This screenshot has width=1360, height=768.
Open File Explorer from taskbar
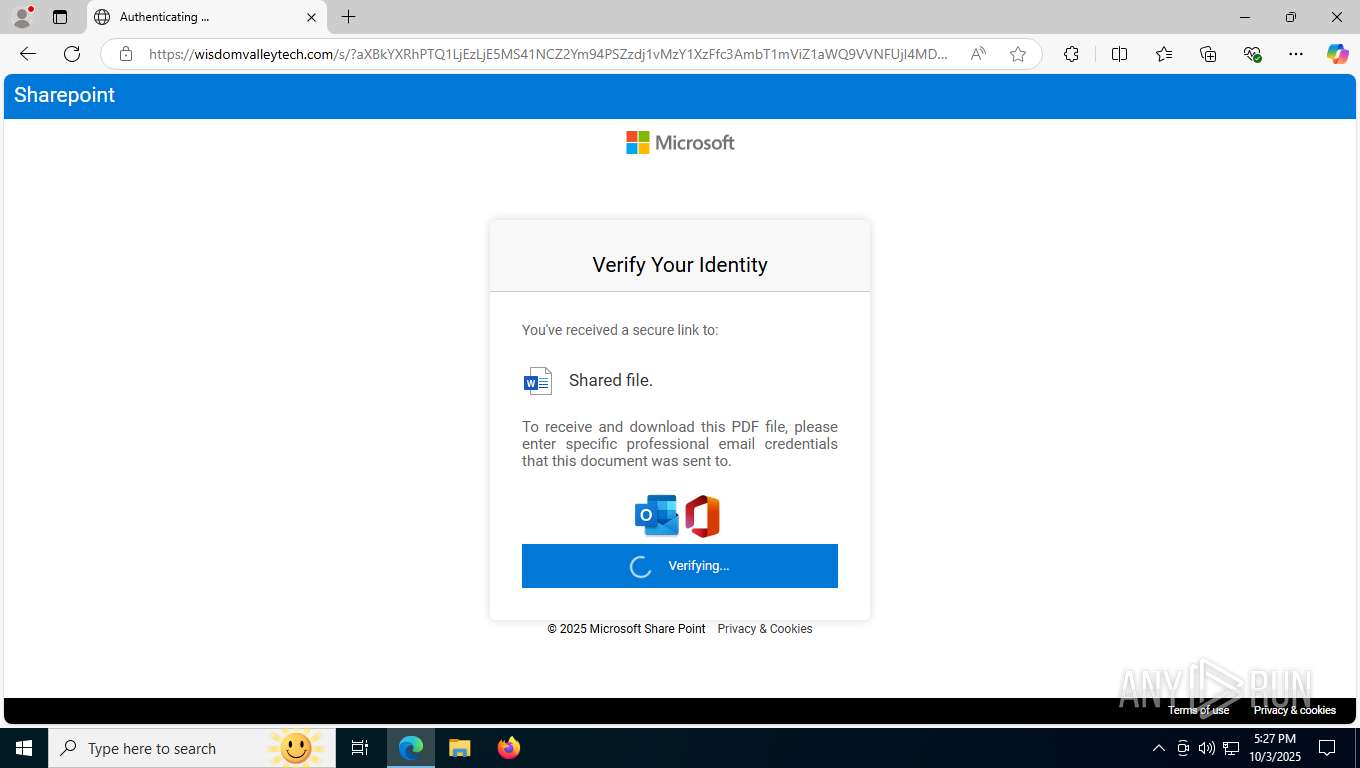click(x=459, y=748)
